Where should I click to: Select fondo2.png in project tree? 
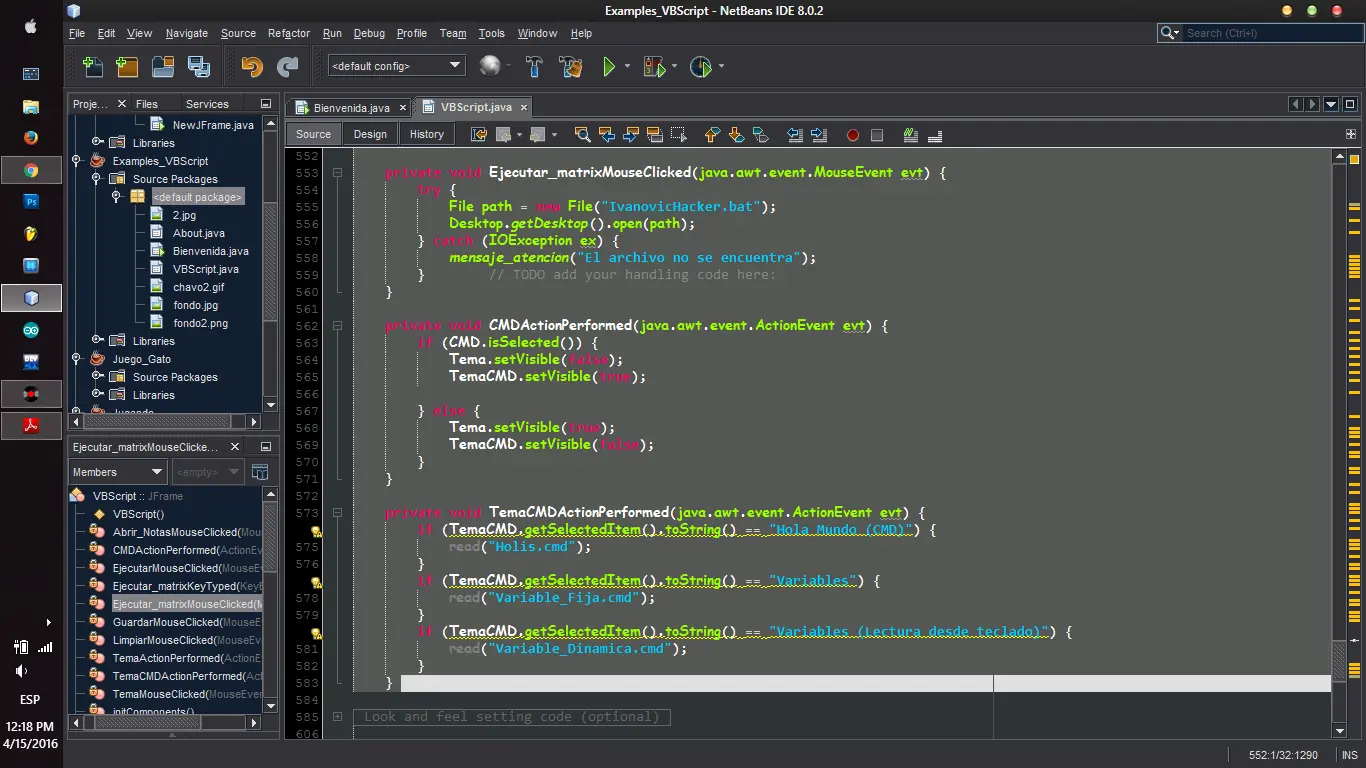click(200, 323)
